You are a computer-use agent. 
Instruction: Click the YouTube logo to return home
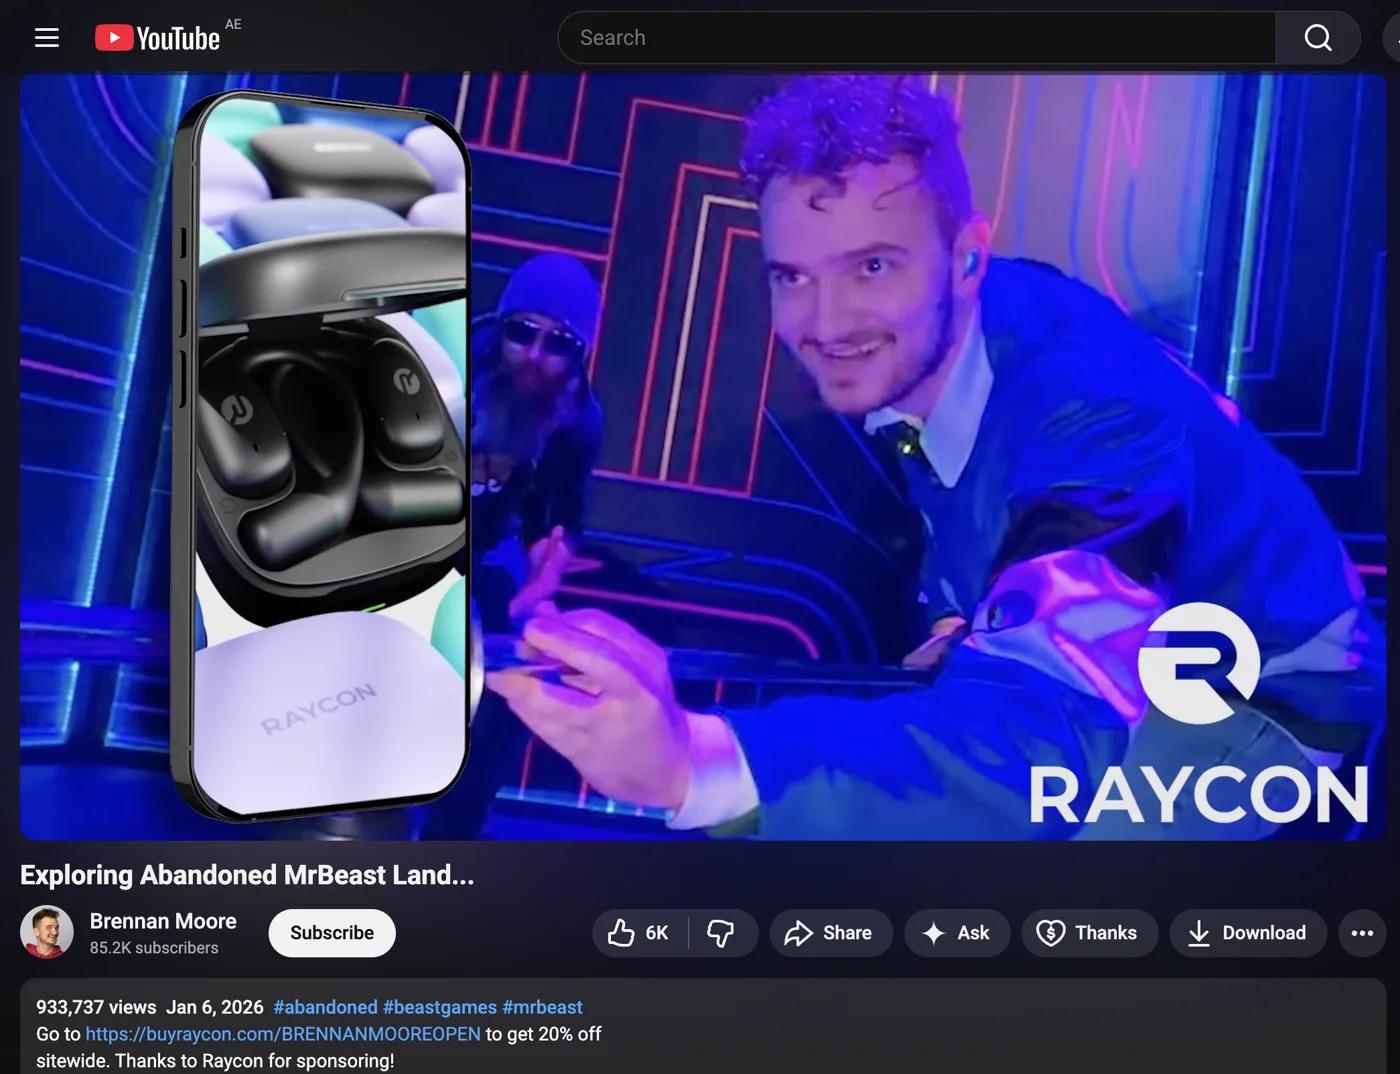[155, 37]
